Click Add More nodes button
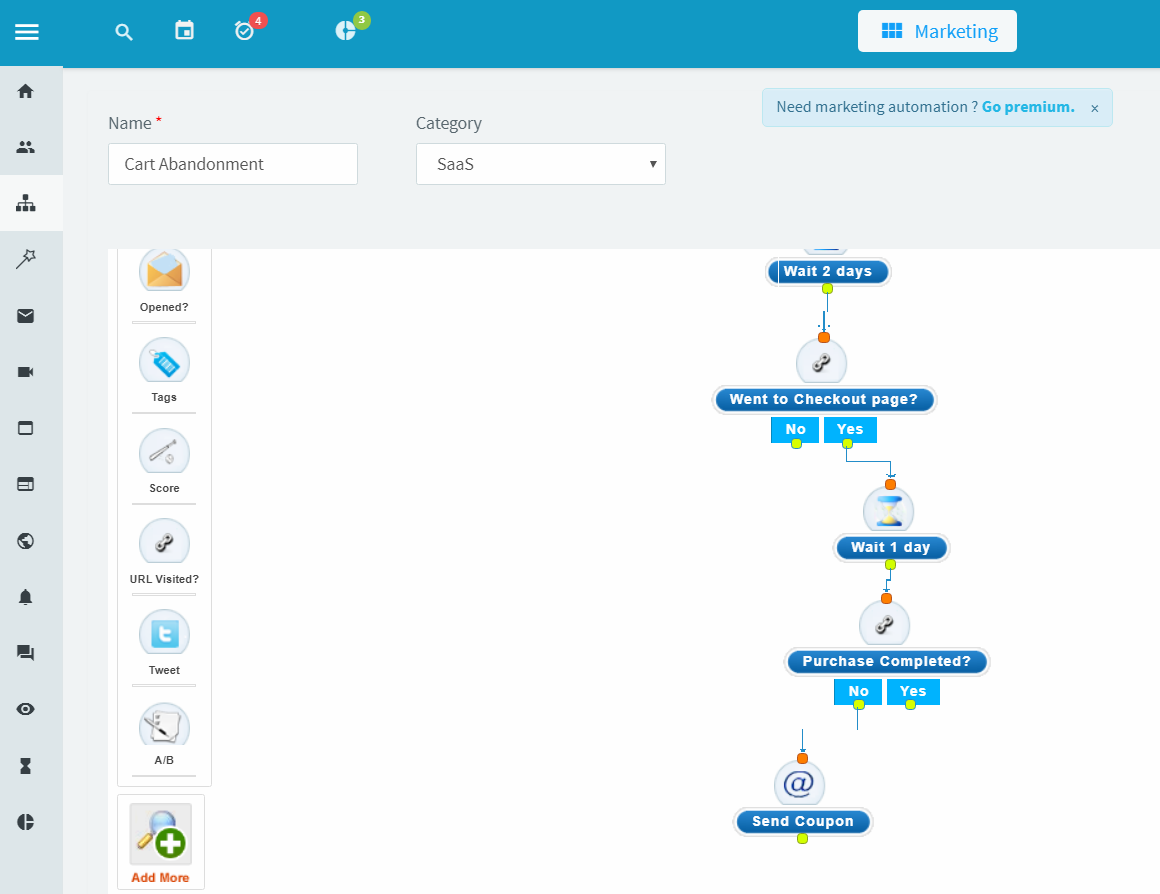The width and height of the screenshot is (1160, 894). tap(161, 841)
